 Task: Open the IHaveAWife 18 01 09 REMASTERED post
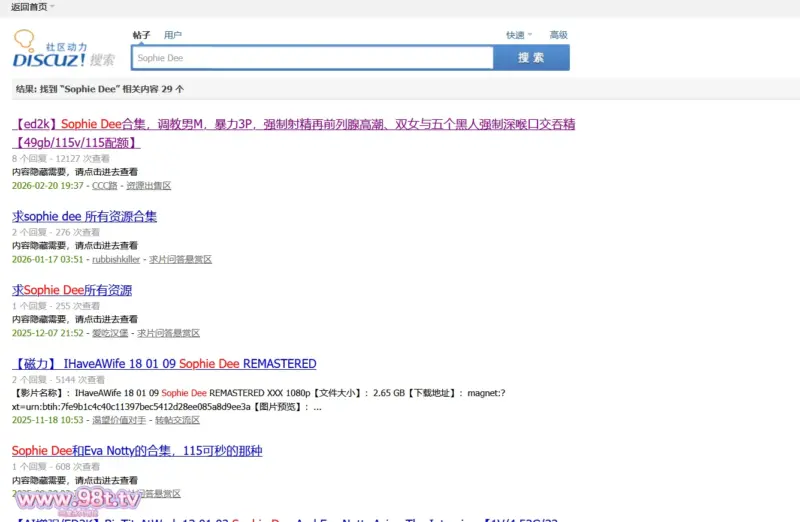click(x=164, y=364)
